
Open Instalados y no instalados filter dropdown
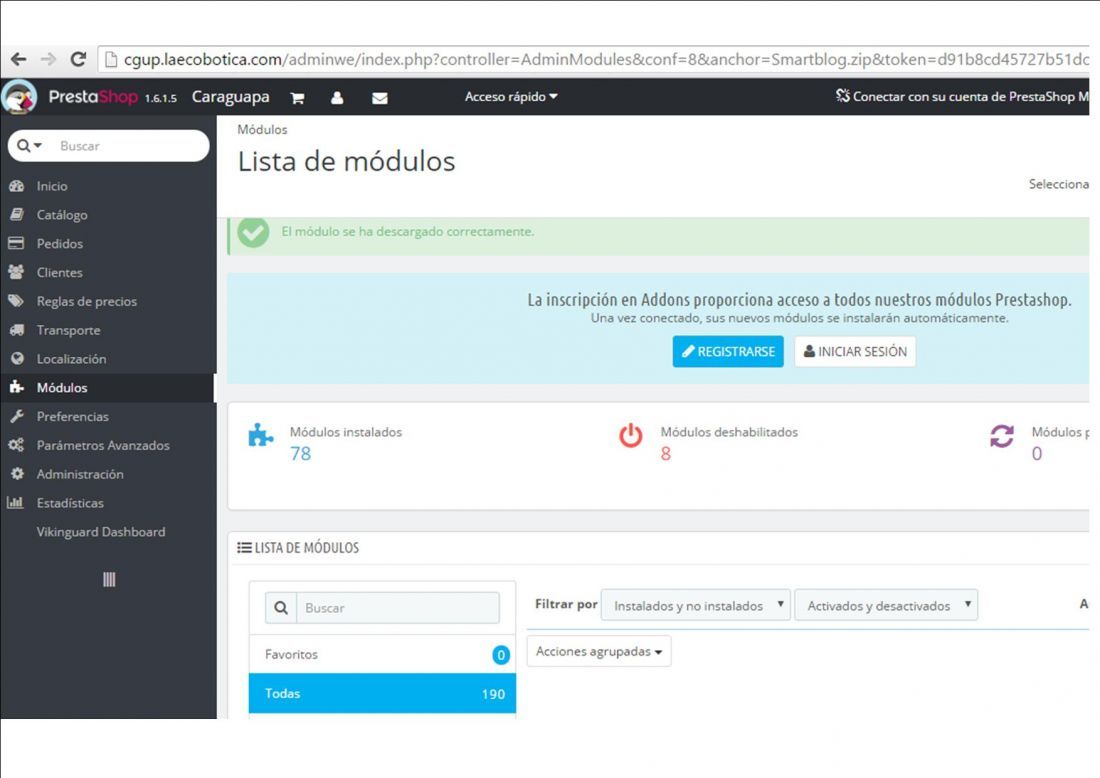[696, 605]
